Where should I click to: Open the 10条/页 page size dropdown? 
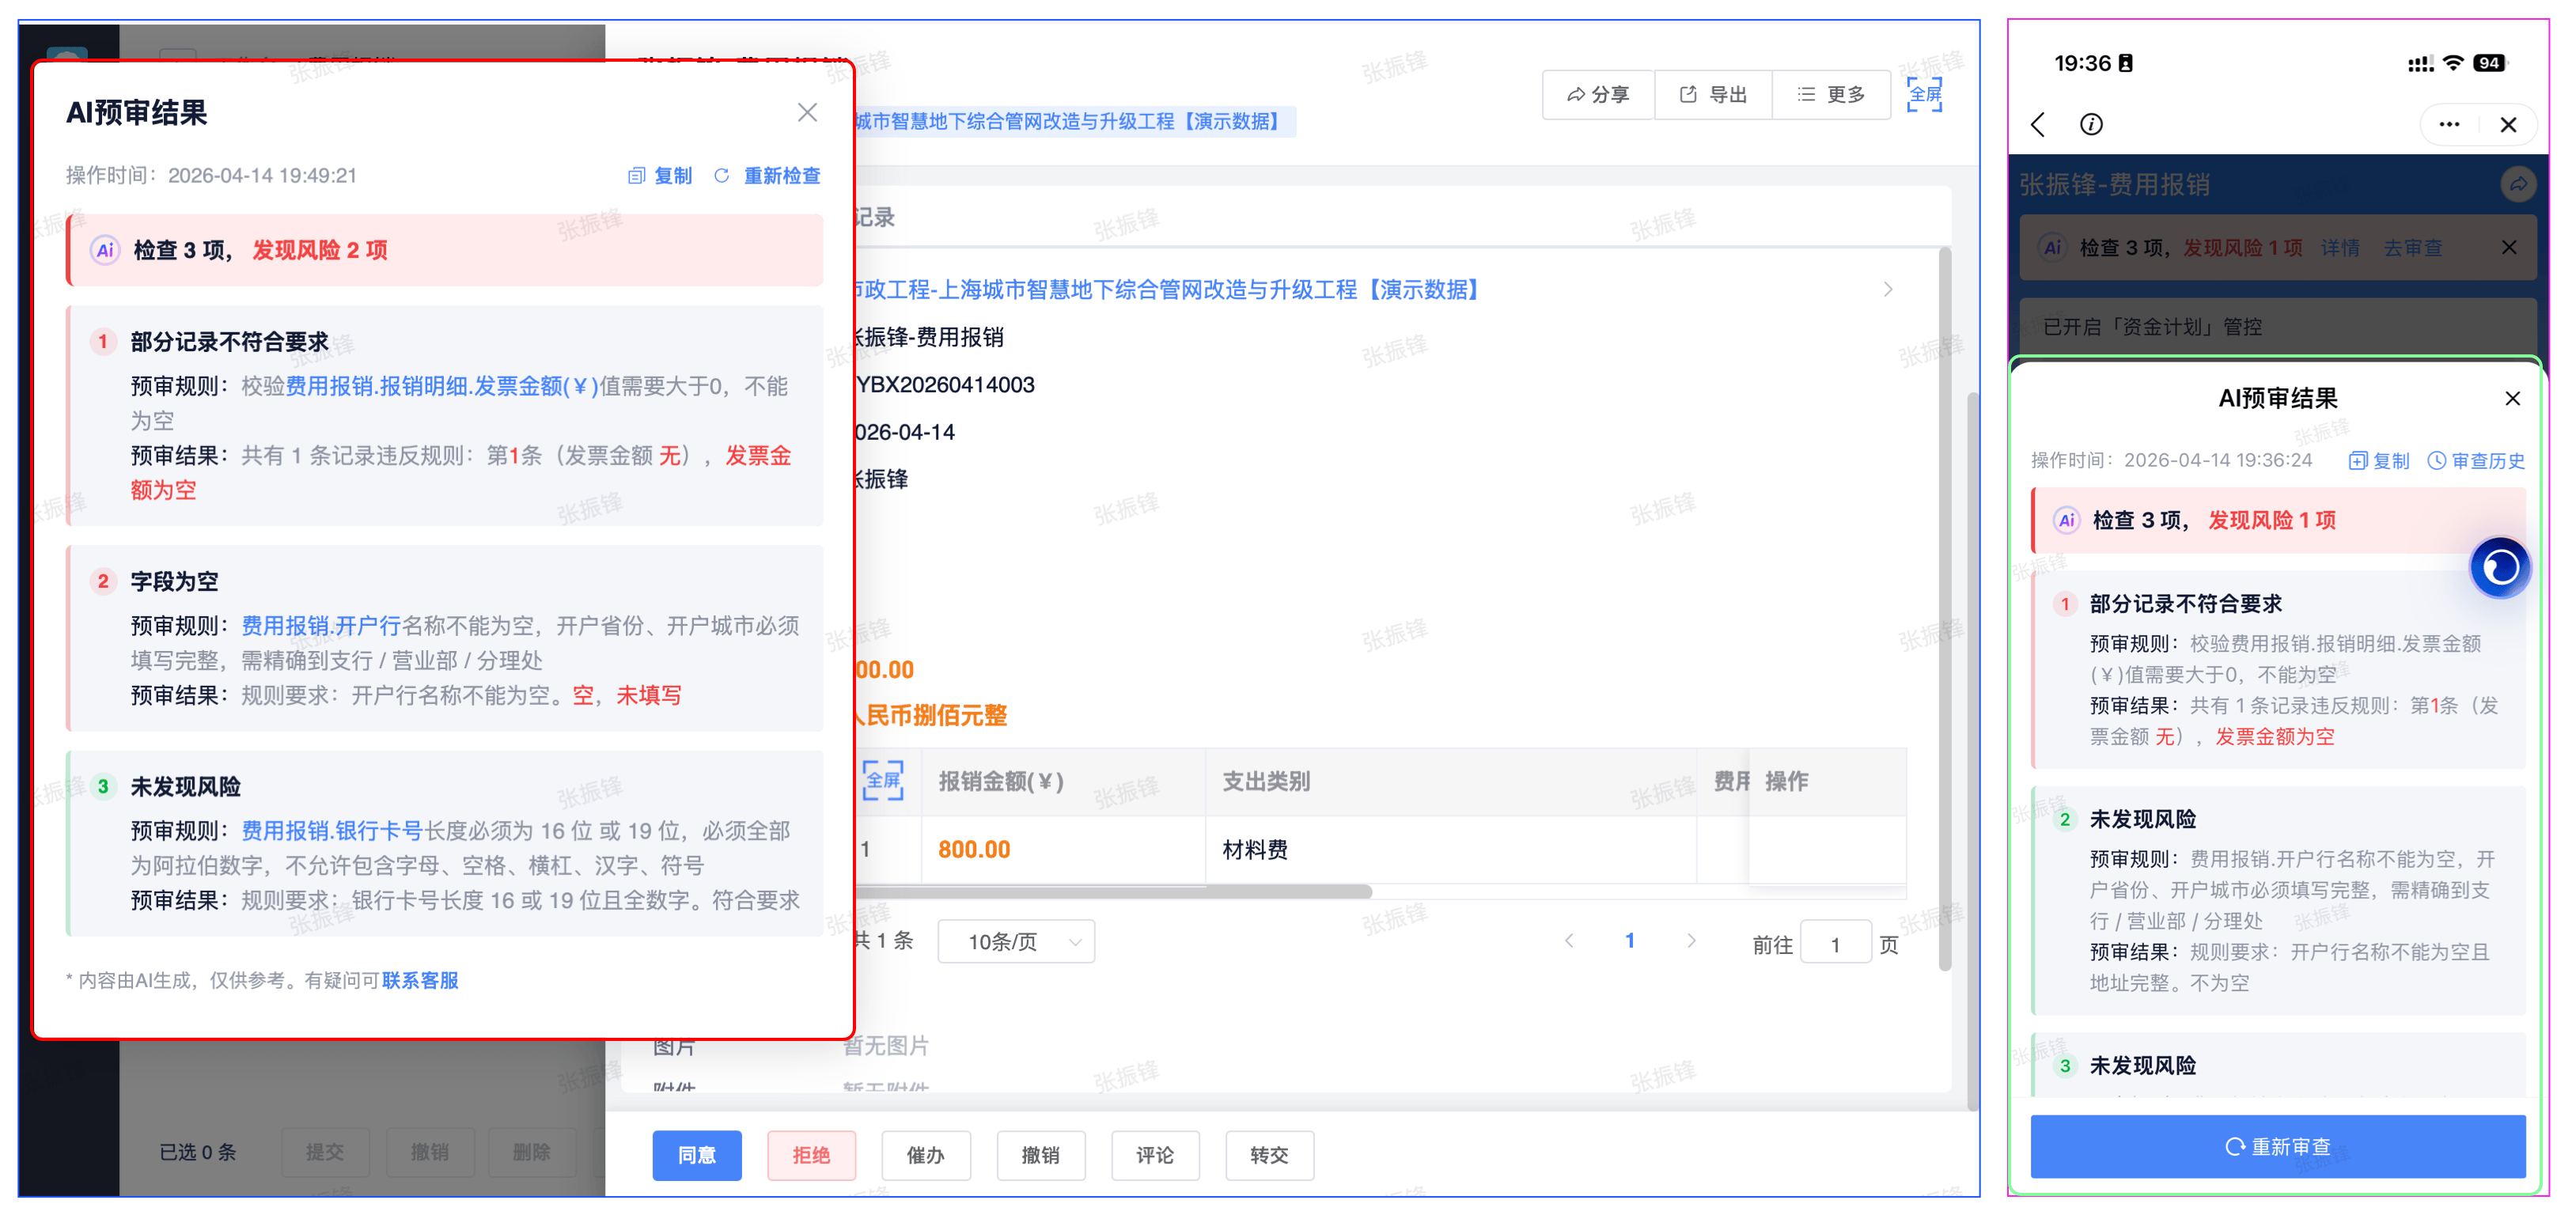(x=1016, y=942)
